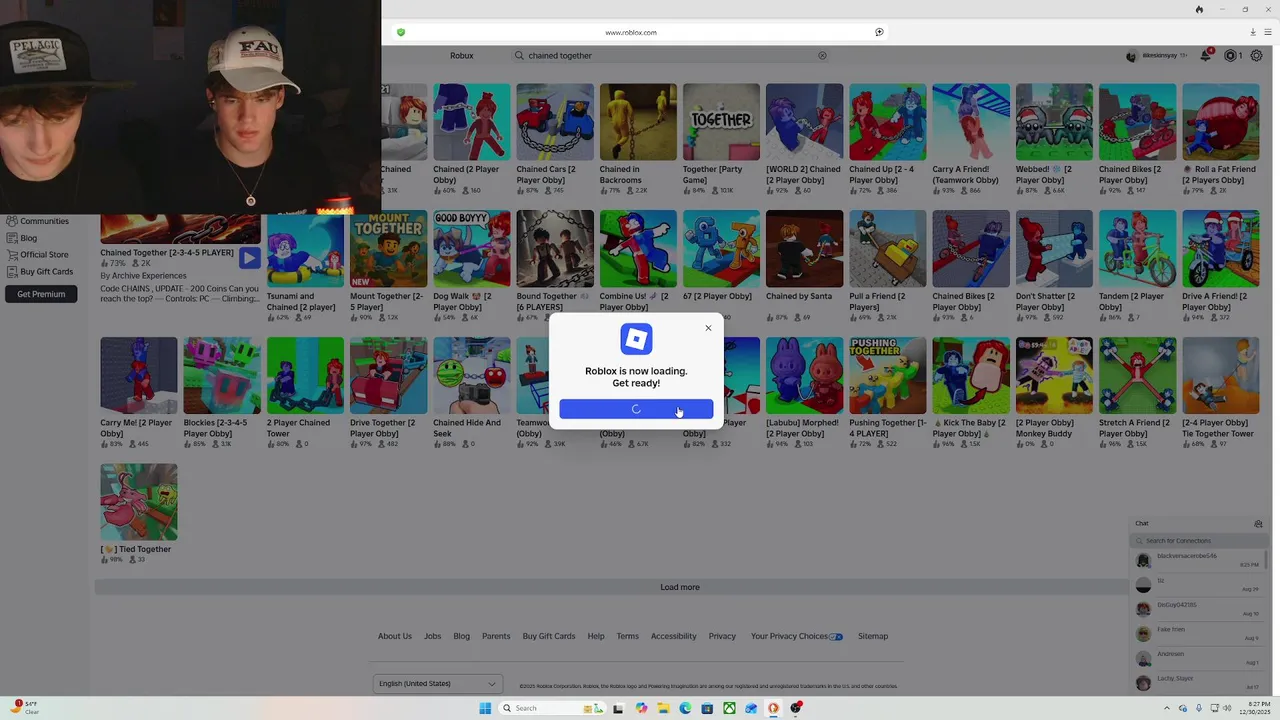This screenshot has height=720, width=1280.
Task: Click the browser shield icon in address bar
Action: point(401,32)
